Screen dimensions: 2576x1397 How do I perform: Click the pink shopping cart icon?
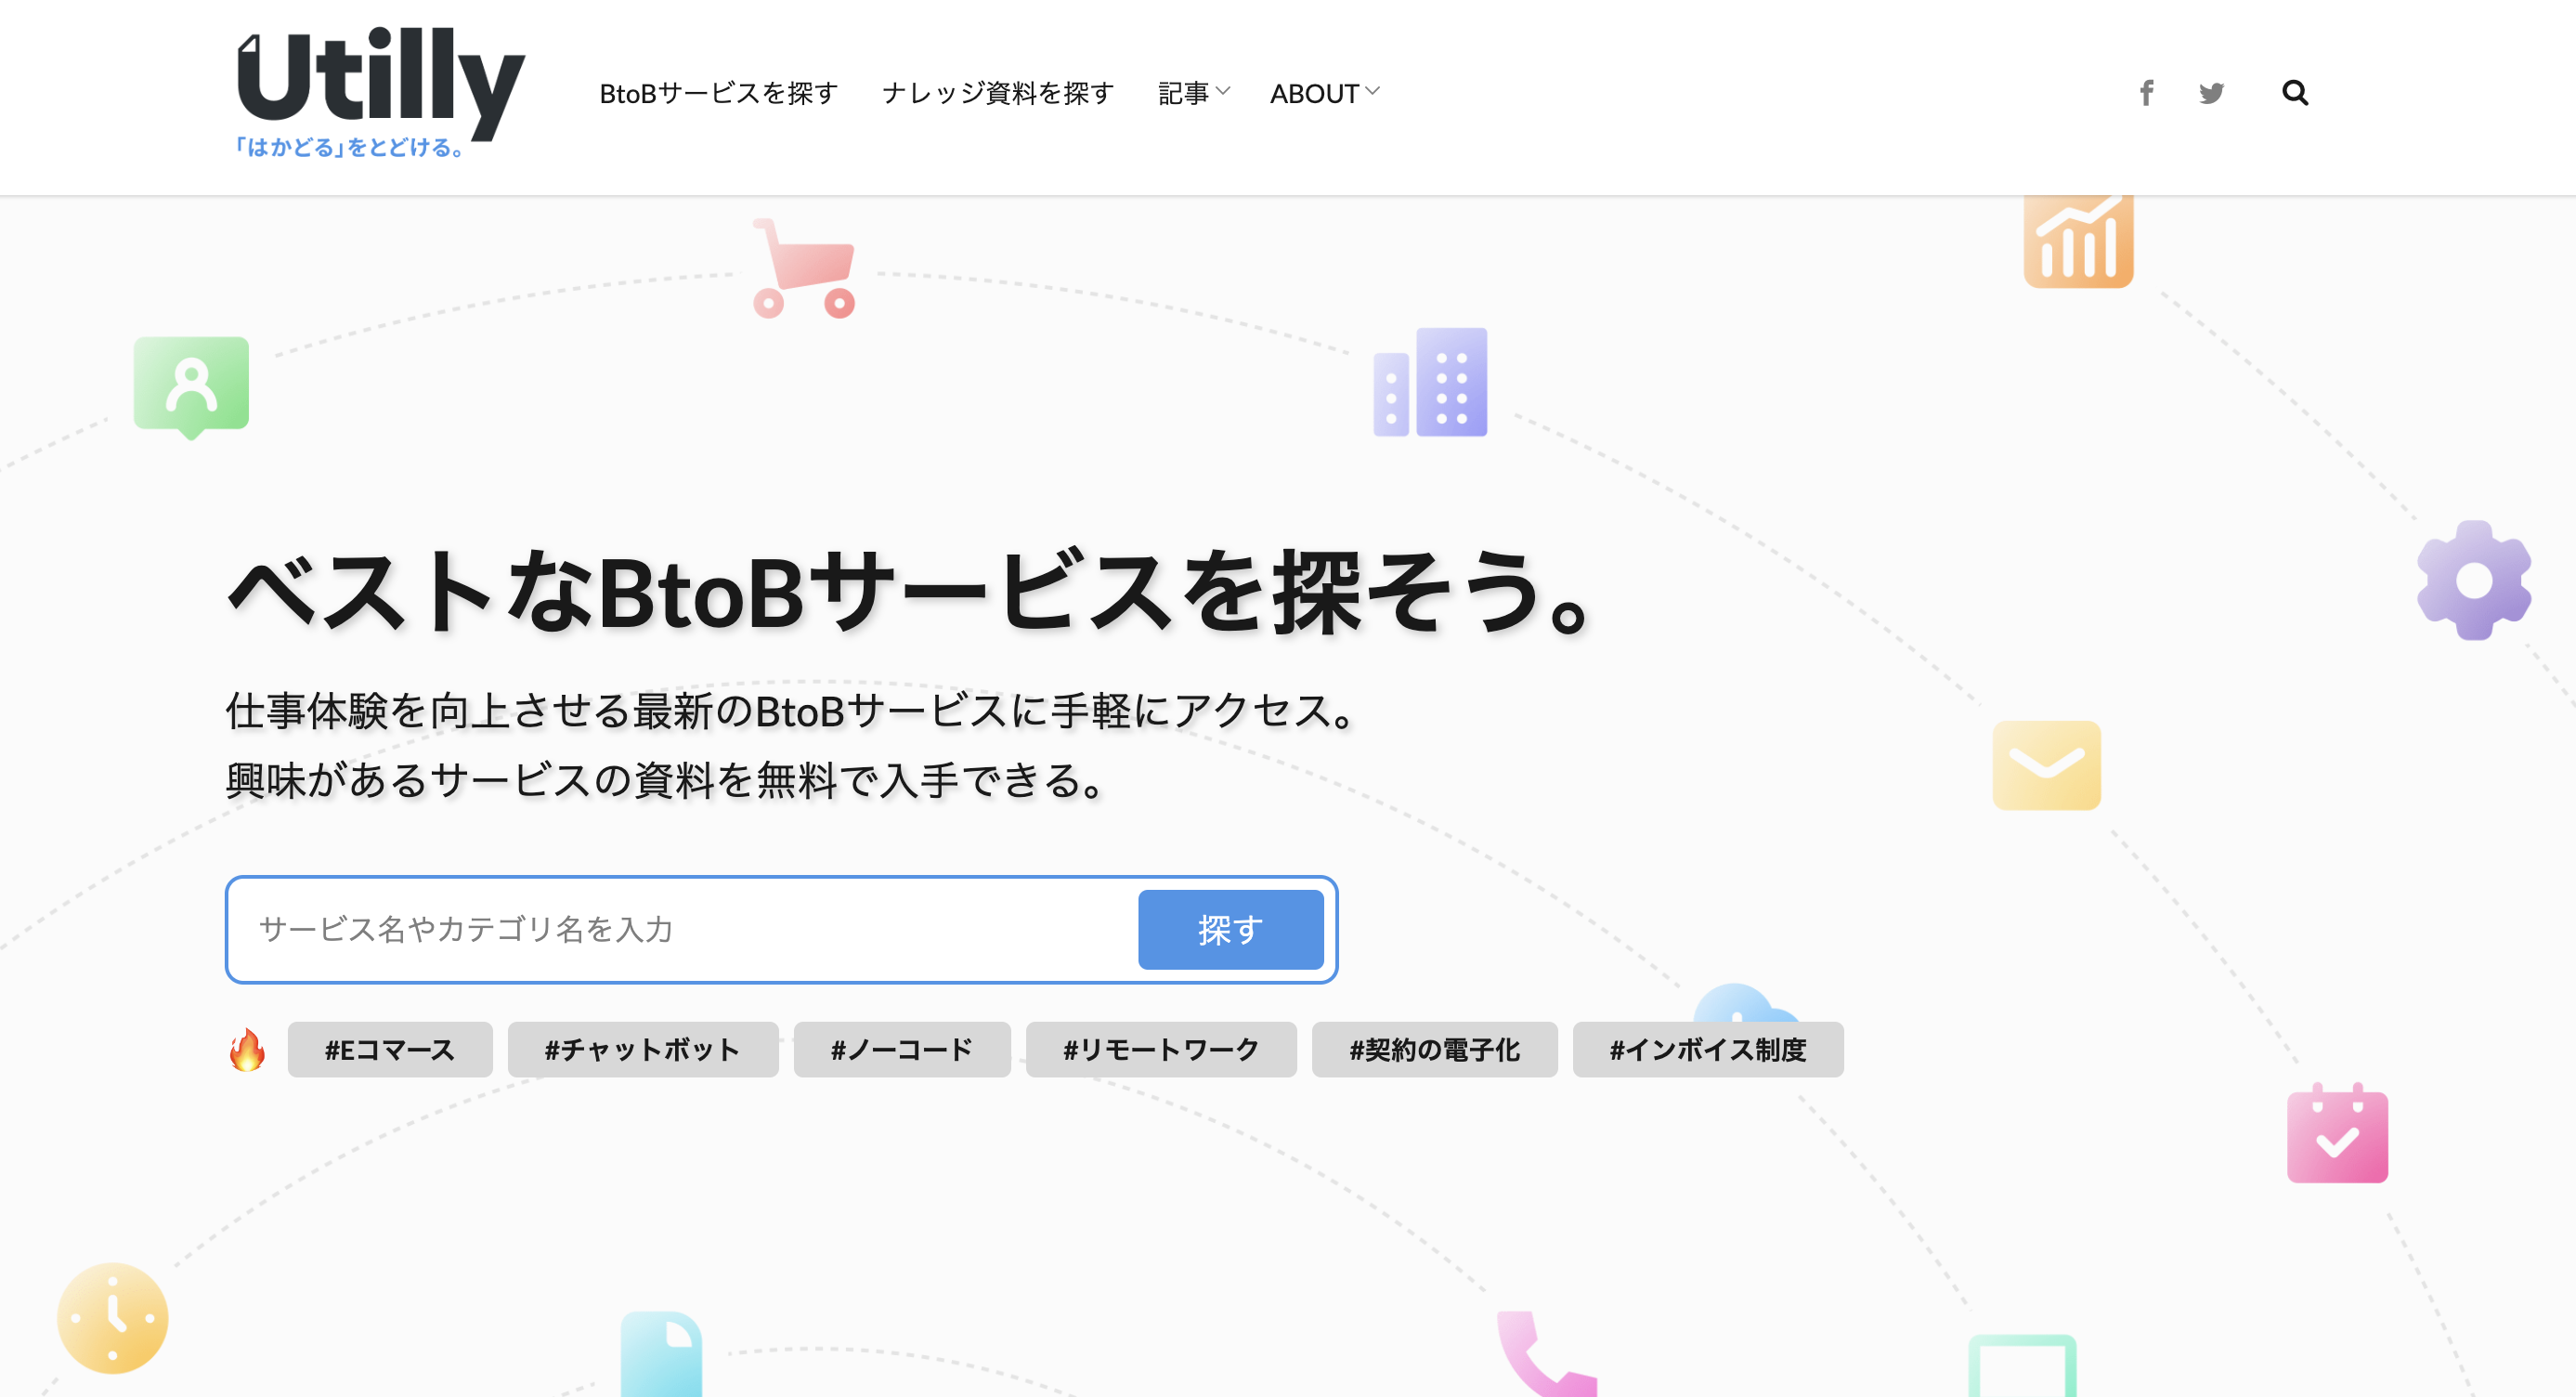(x=804, y=269)
